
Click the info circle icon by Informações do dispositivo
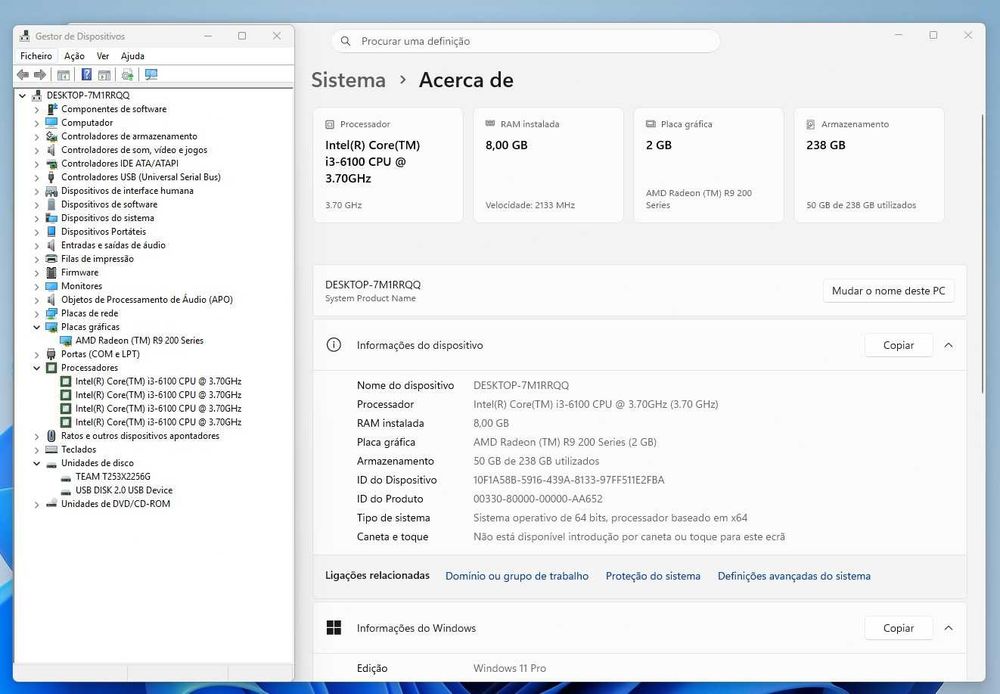(x=334, y=345)
